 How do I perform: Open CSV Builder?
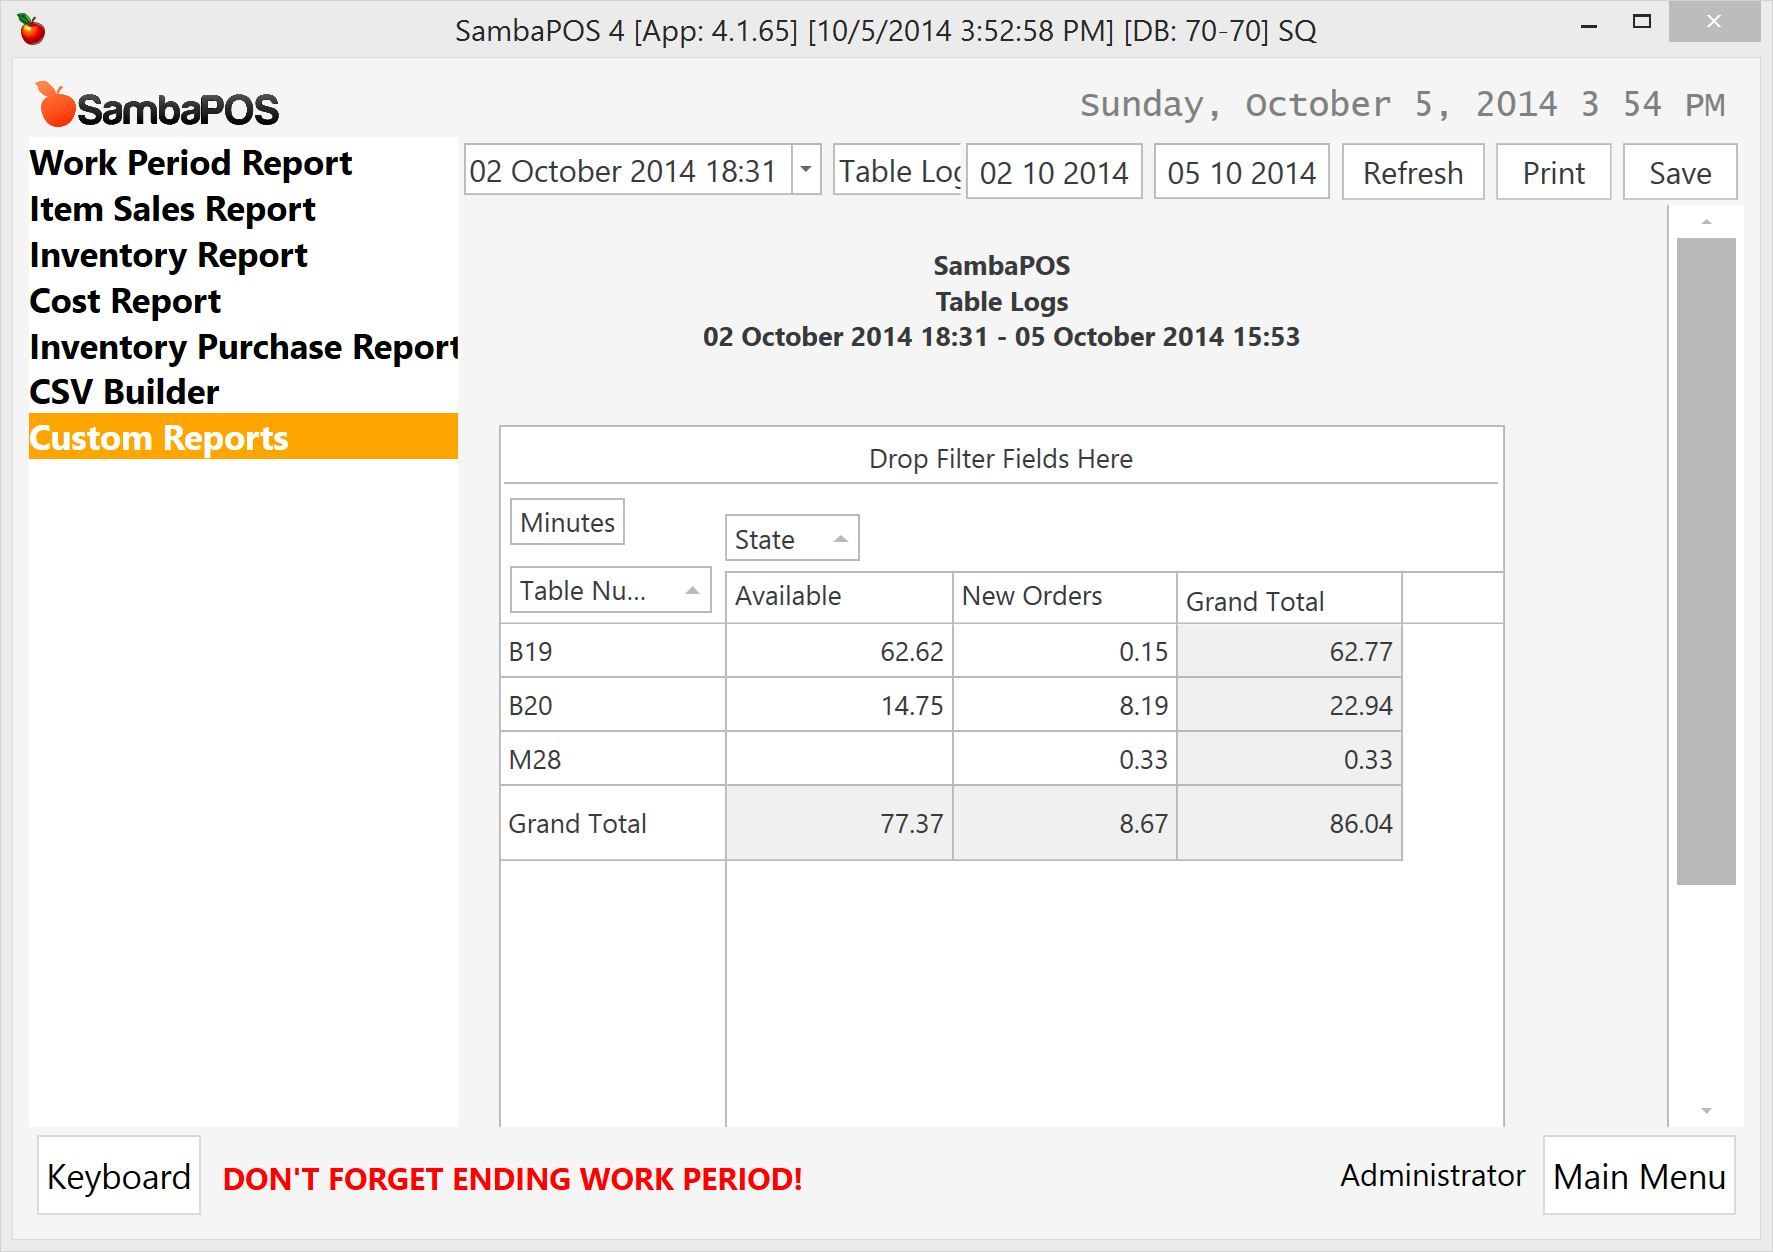(x=124, y=392)
